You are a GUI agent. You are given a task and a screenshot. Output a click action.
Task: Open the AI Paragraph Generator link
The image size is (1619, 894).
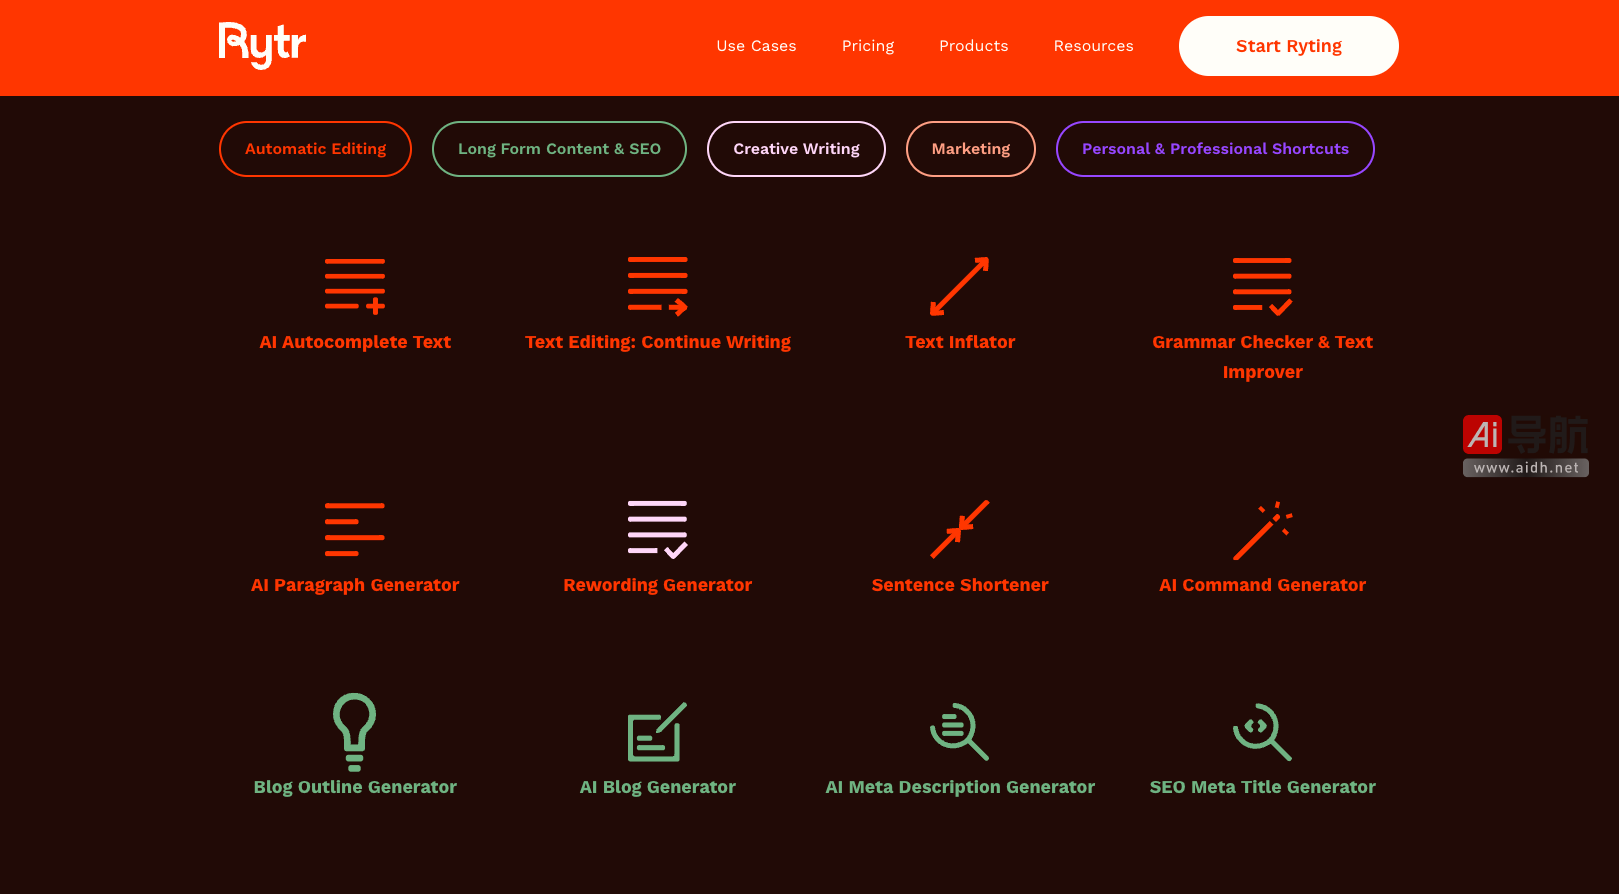tap(355, 585)
